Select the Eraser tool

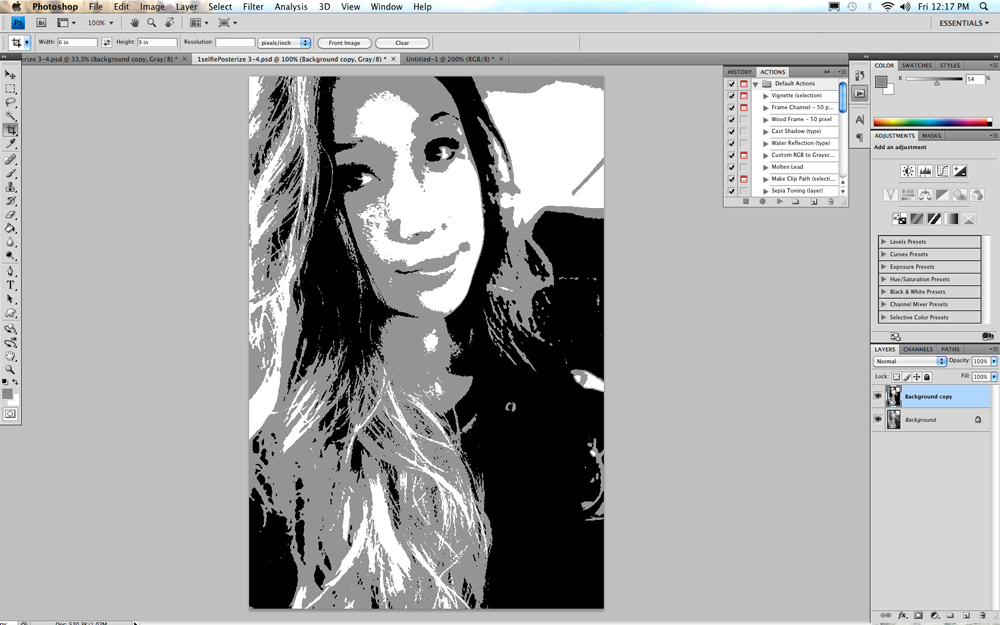tap(10, 215)
